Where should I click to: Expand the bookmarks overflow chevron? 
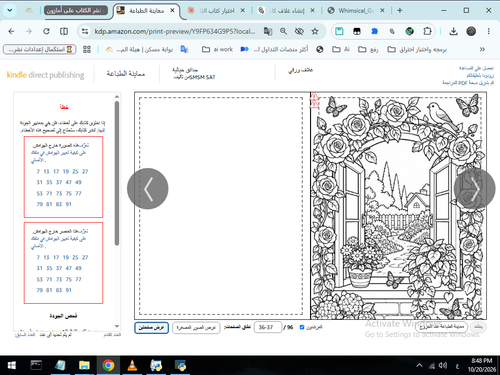(482, 49)
